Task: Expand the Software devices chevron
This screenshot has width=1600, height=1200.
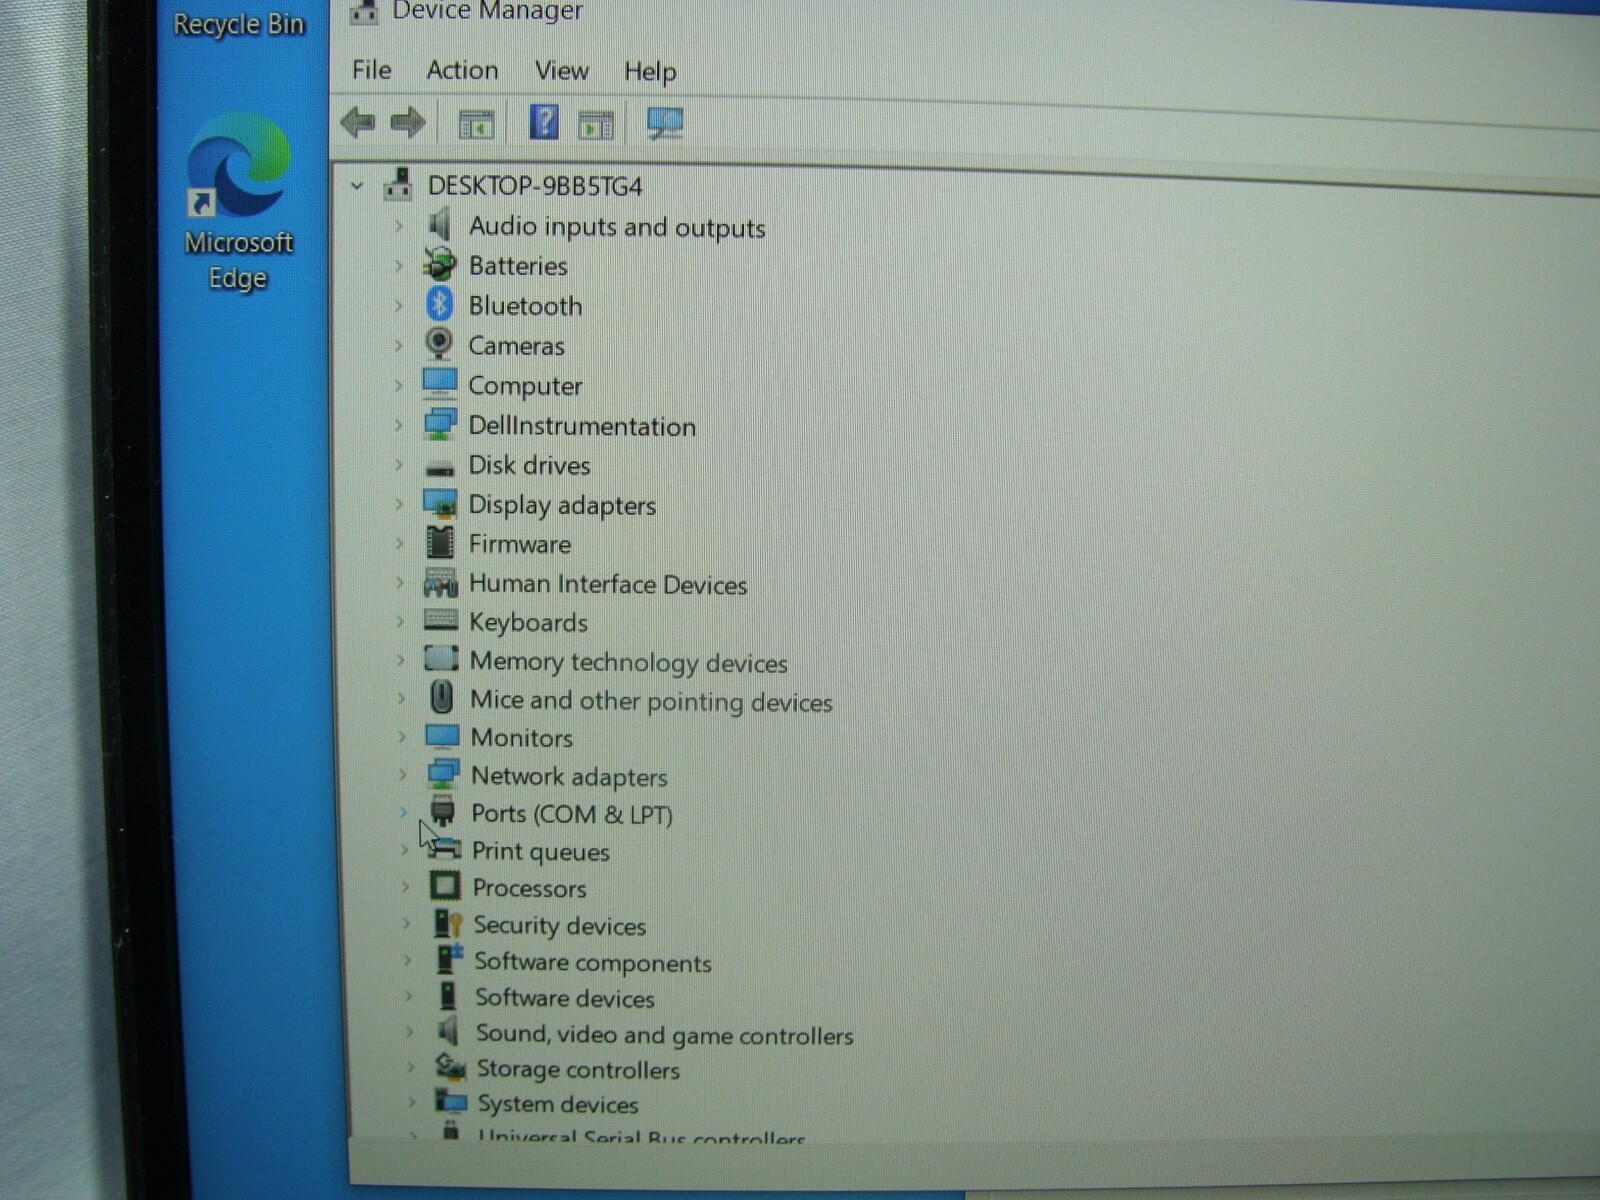Action: [407, 996]
